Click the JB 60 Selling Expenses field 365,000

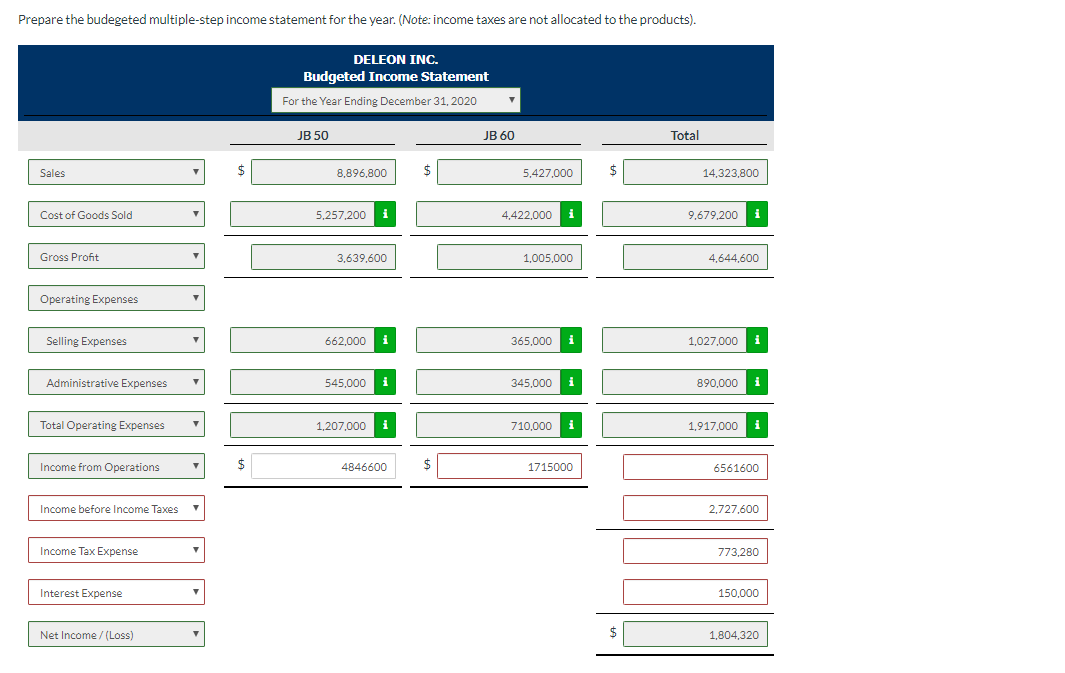(488, 340)
